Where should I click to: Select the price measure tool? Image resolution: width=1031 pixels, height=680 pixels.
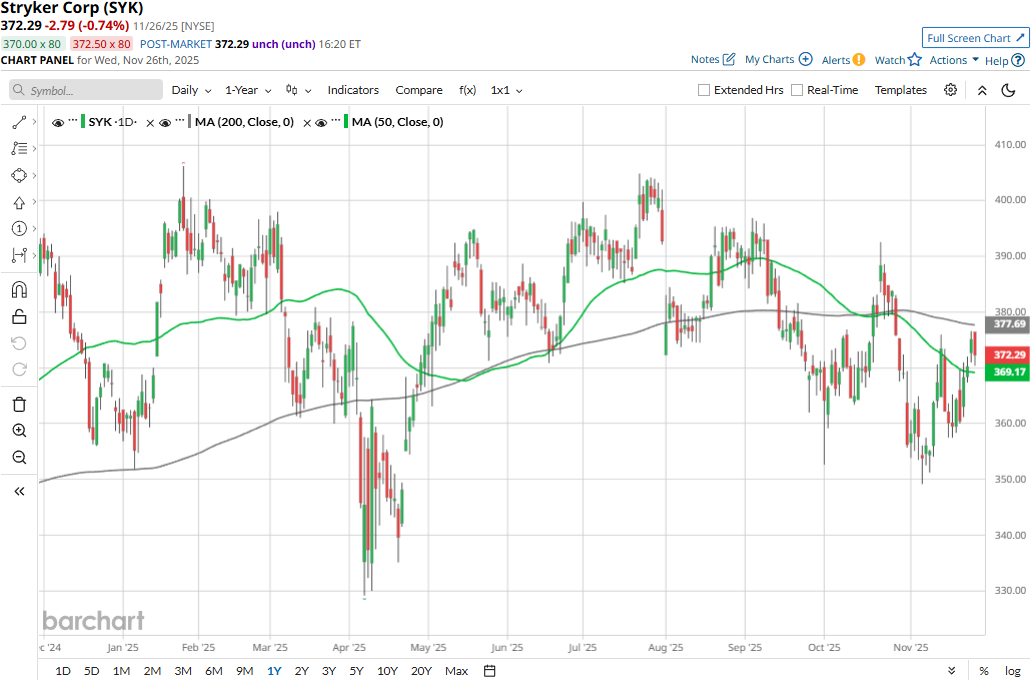pos(19,255)
